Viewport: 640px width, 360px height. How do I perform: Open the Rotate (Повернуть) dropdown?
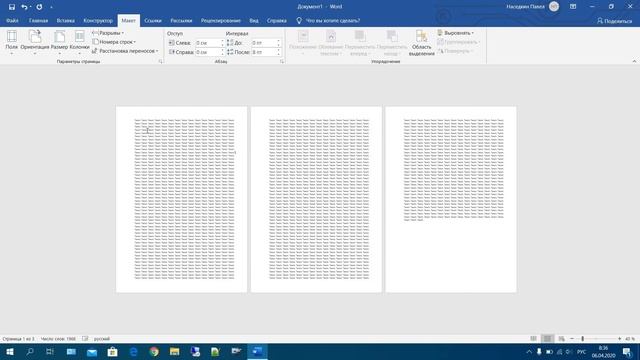tap(455, 51)
